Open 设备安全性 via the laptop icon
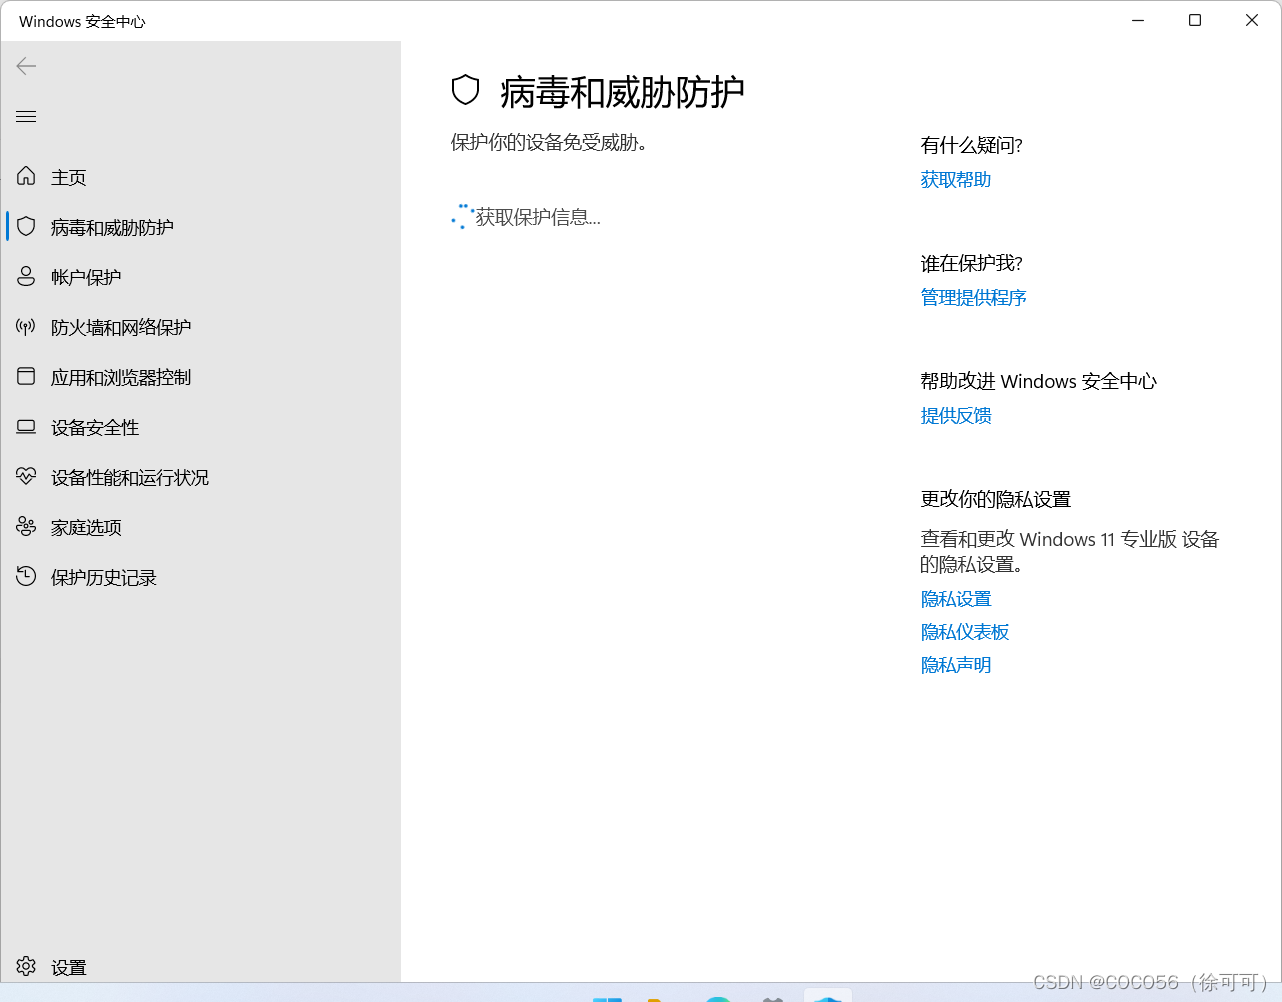The width and height of the screenshot is (1282, 1002). point(26,427)
